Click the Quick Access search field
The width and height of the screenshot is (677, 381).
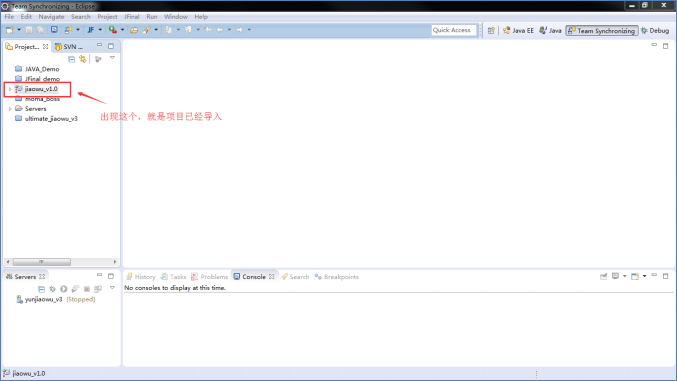point(453,30)
